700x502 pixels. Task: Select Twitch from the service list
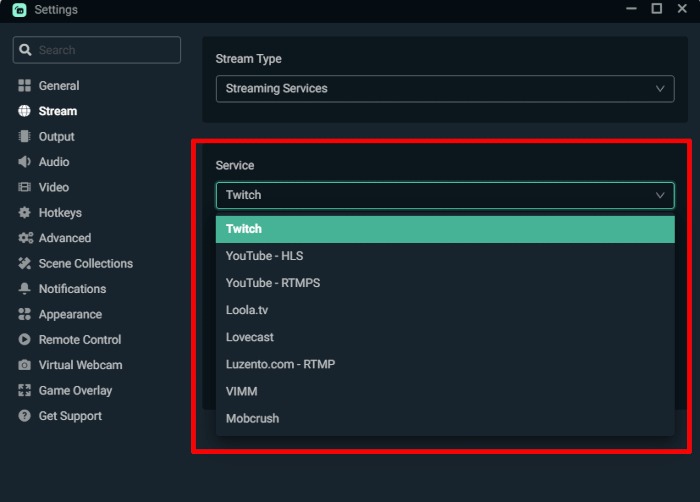click(x=445, y=229)
